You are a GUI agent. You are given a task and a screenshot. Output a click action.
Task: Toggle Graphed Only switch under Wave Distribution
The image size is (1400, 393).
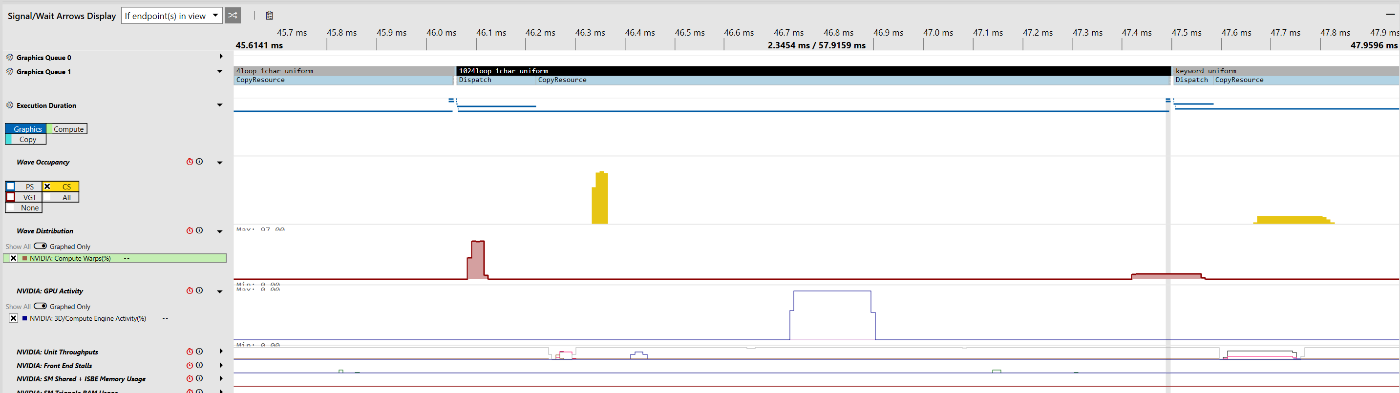[x=40, y=246]
